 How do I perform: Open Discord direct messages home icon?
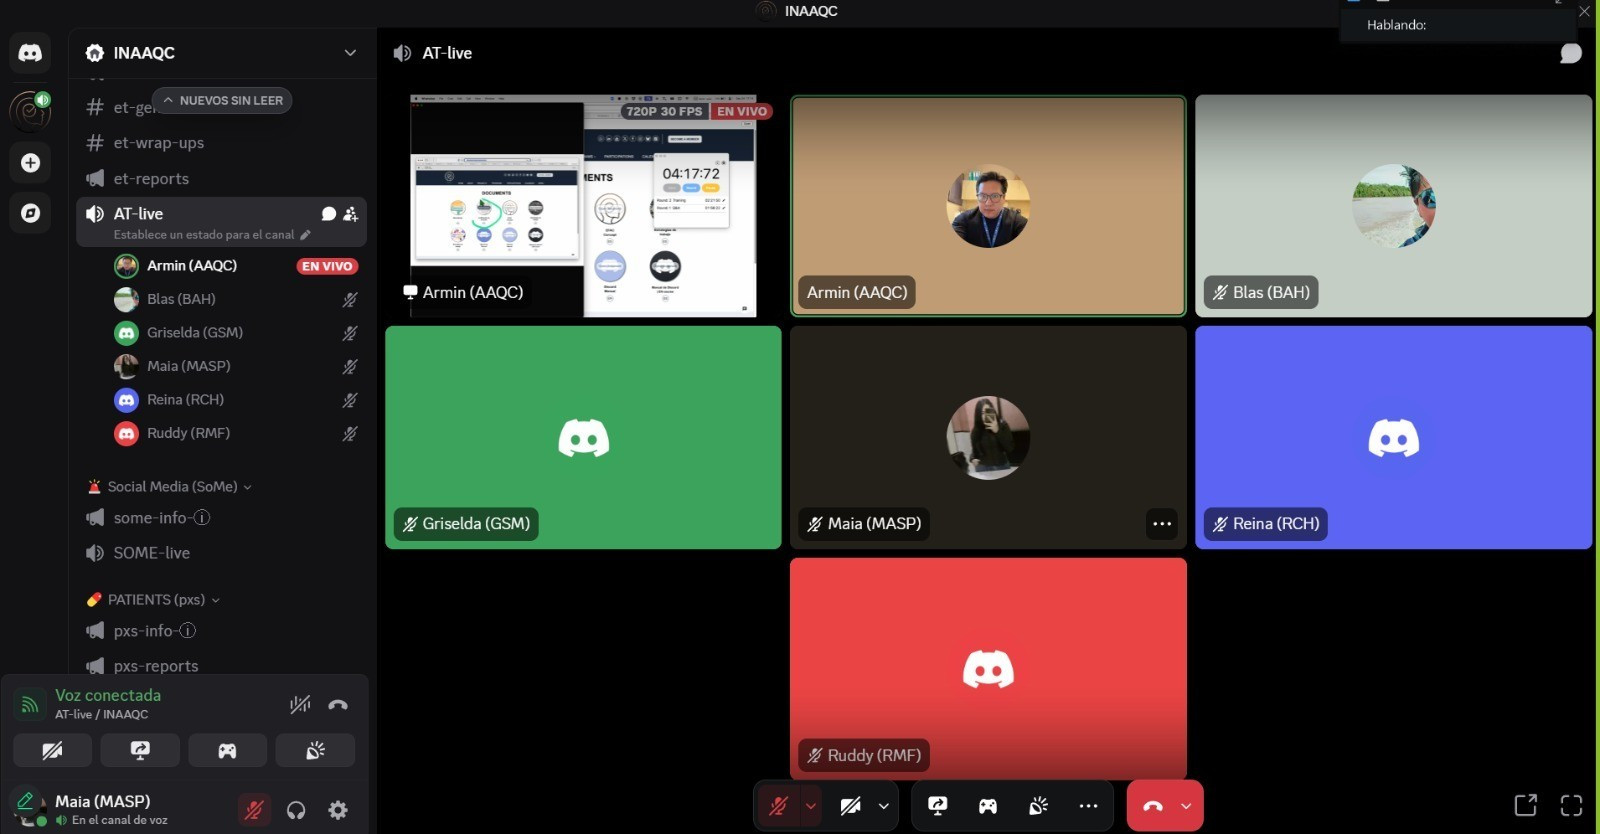(30, 53)
